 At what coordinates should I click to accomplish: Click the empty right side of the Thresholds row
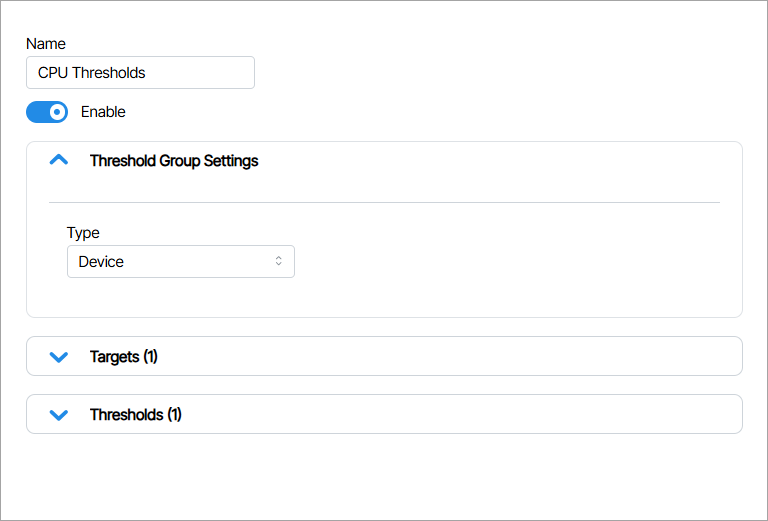coord(600,414)
